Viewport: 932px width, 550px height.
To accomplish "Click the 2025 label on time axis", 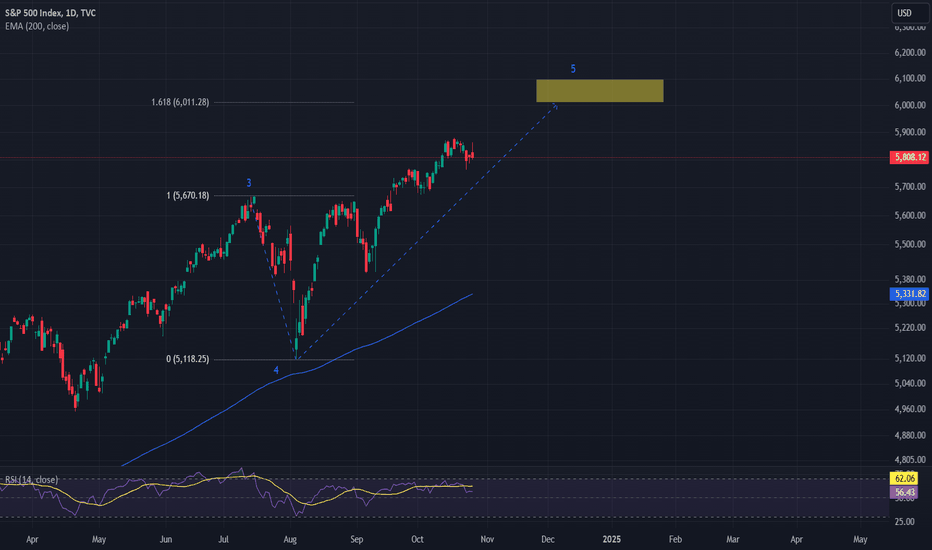I will click(611, 540).
